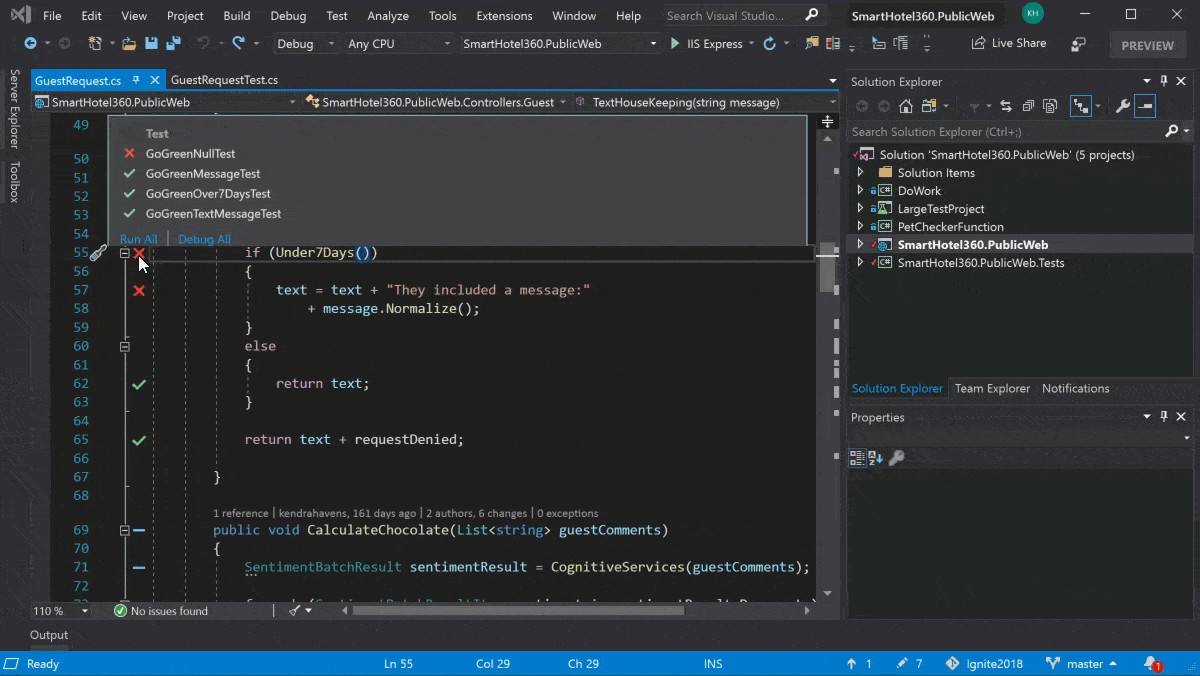Open Solution Explorer's Home view icon
This screenshot has width=1200, height=676.
coord(905,106)
